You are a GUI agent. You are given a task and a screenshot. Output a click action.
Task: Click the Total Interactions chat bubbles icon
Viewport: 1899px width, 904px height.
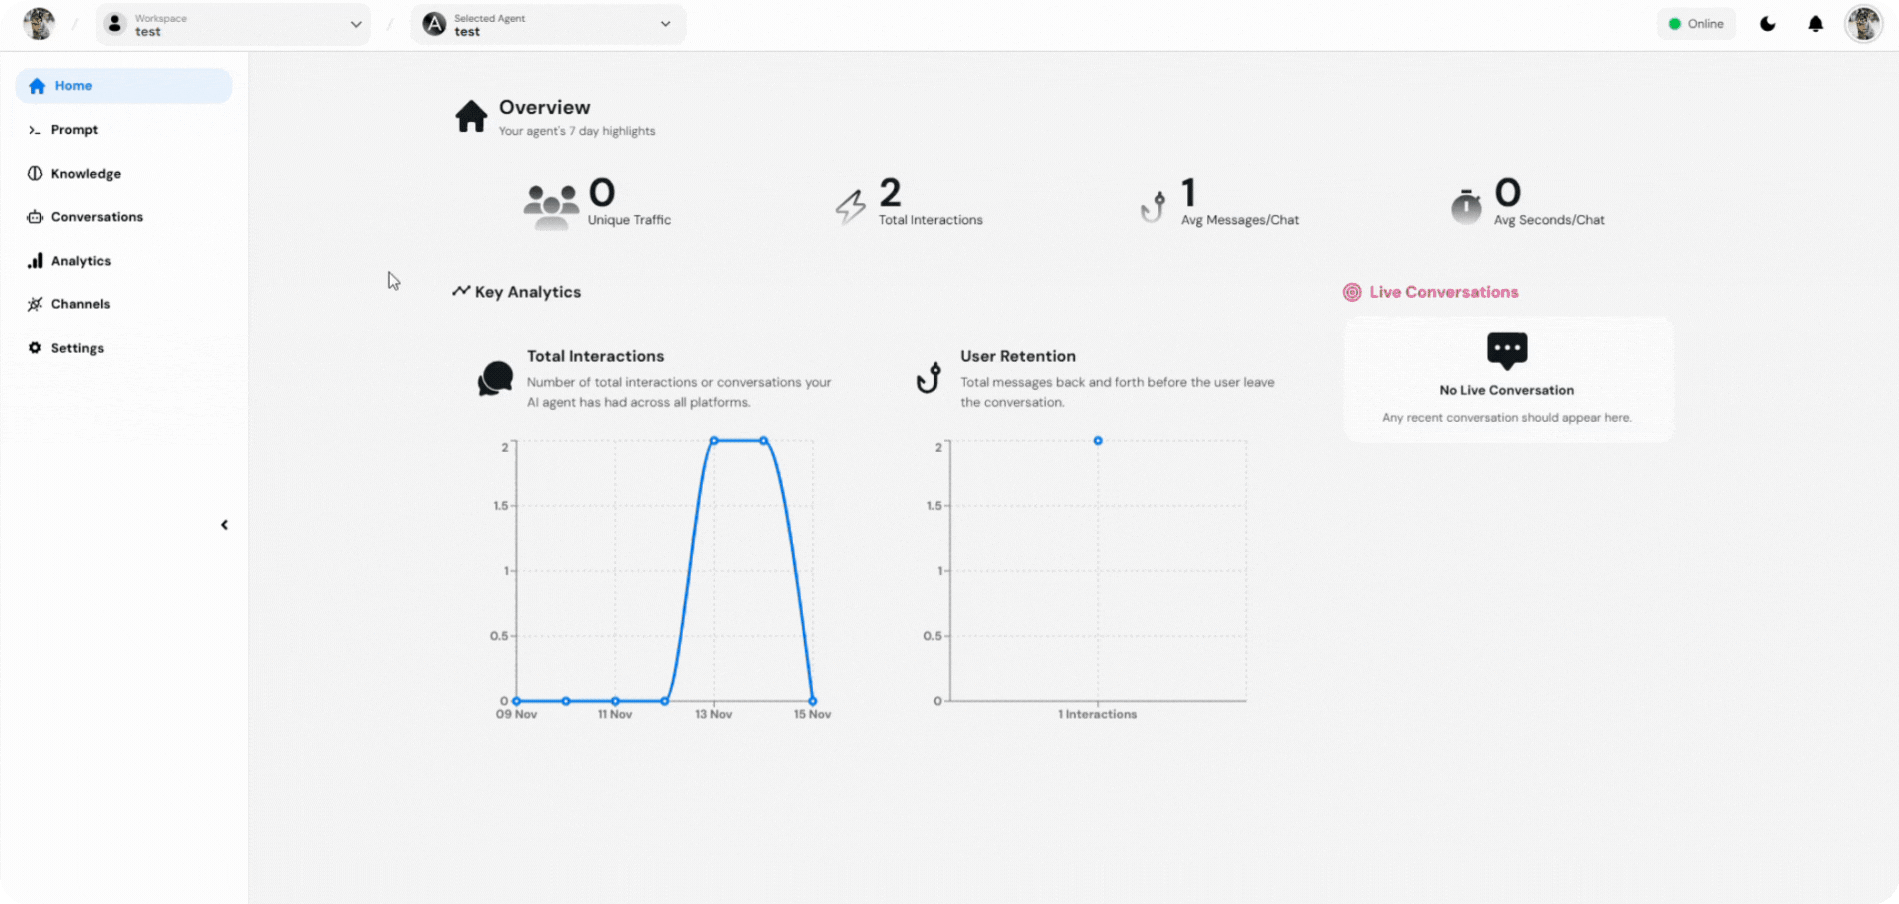coord(495,379)
